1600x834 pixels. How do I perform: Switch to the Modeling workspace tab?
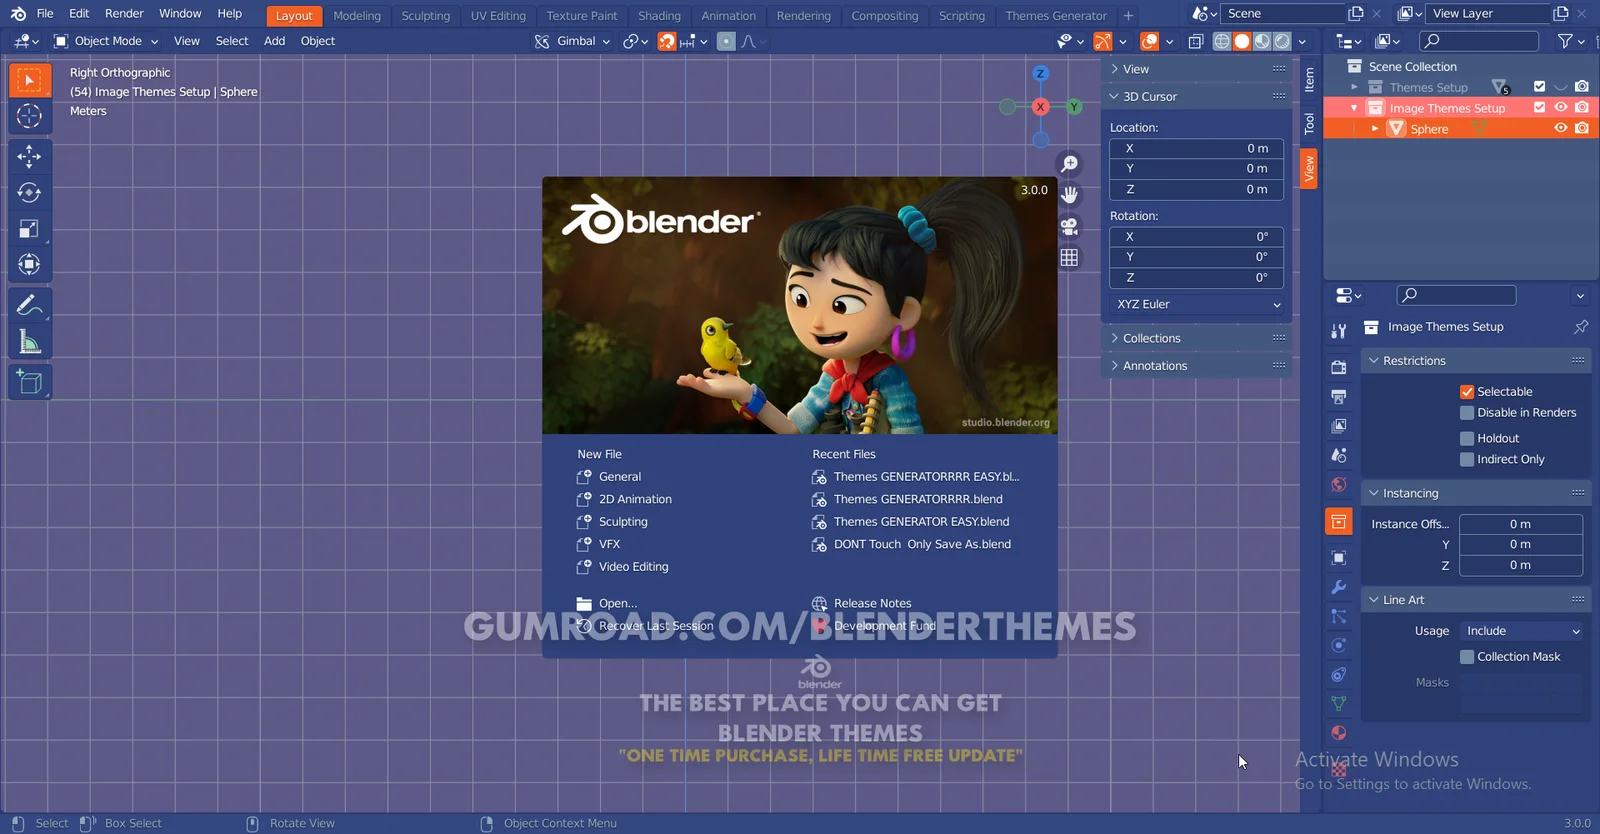357,16
